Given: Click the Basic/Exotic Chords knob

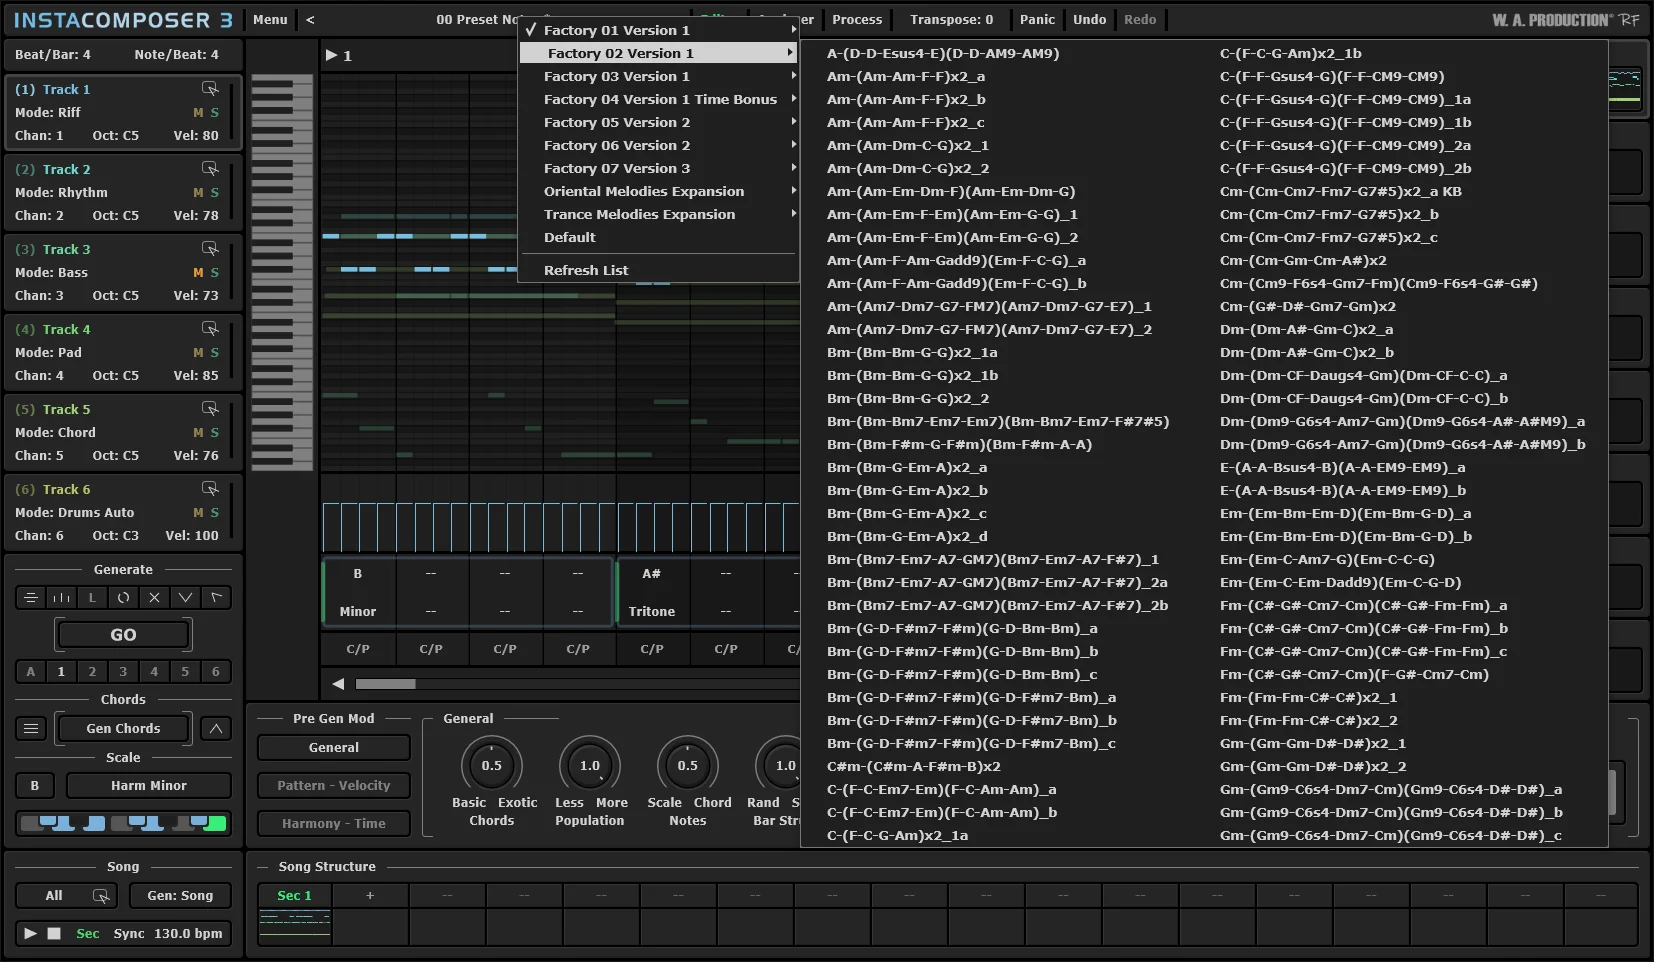Looking at the screenshot, I should (491, 766).
